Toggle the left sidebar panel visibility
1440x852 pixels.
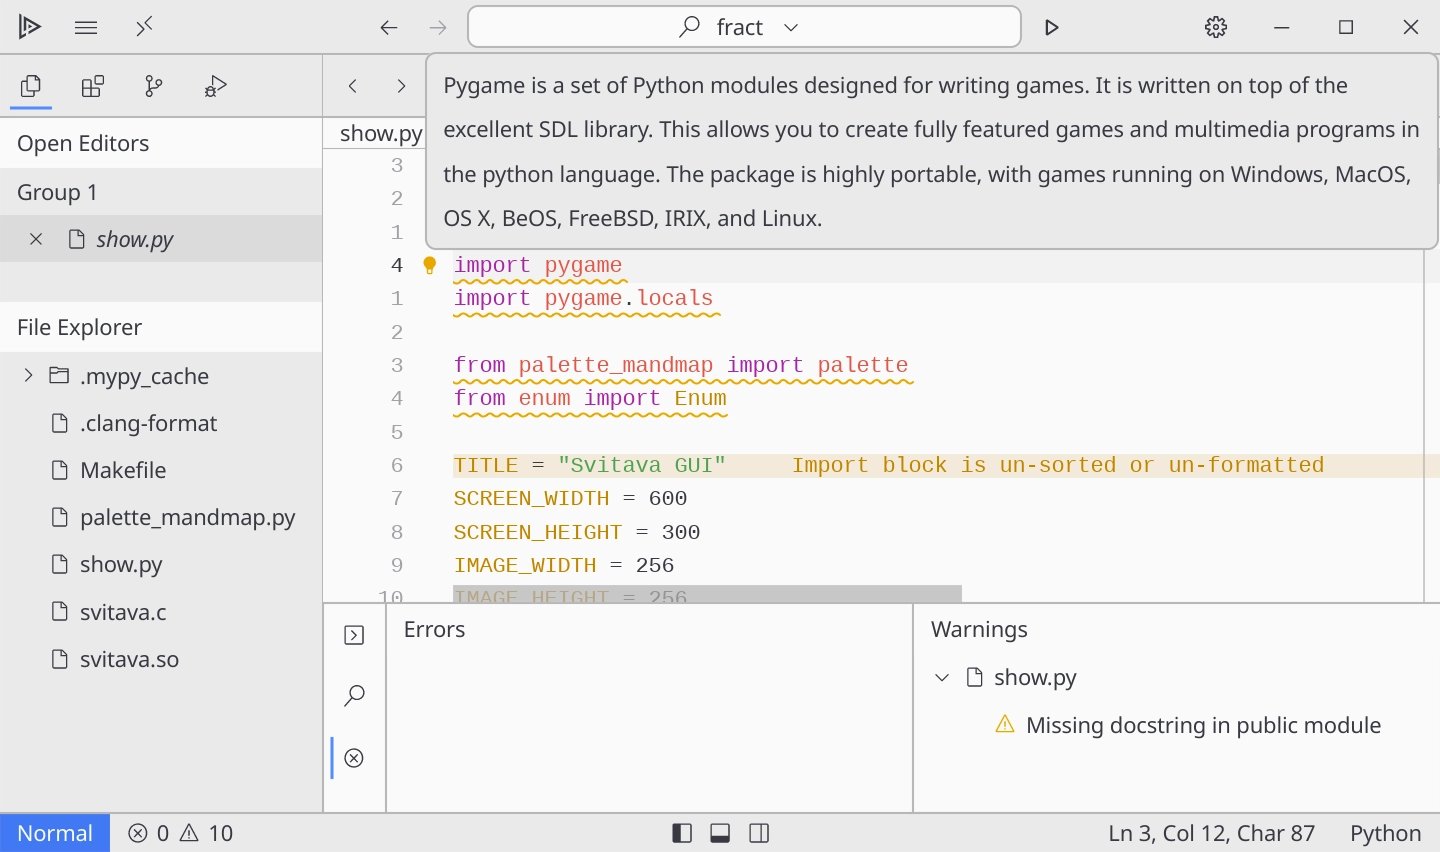click(x=682, y=833)
